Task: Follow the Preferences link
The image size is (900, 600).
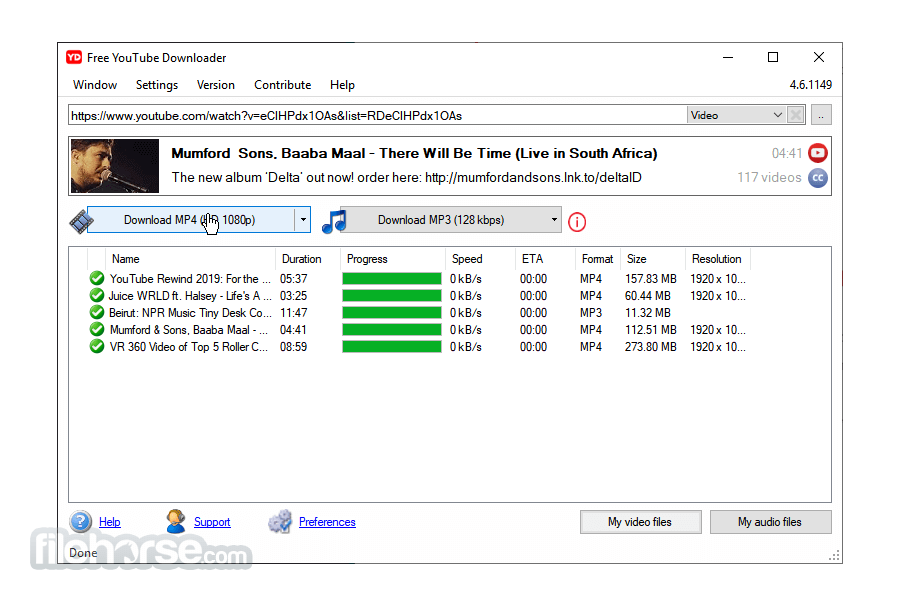Action: point(327,522)
